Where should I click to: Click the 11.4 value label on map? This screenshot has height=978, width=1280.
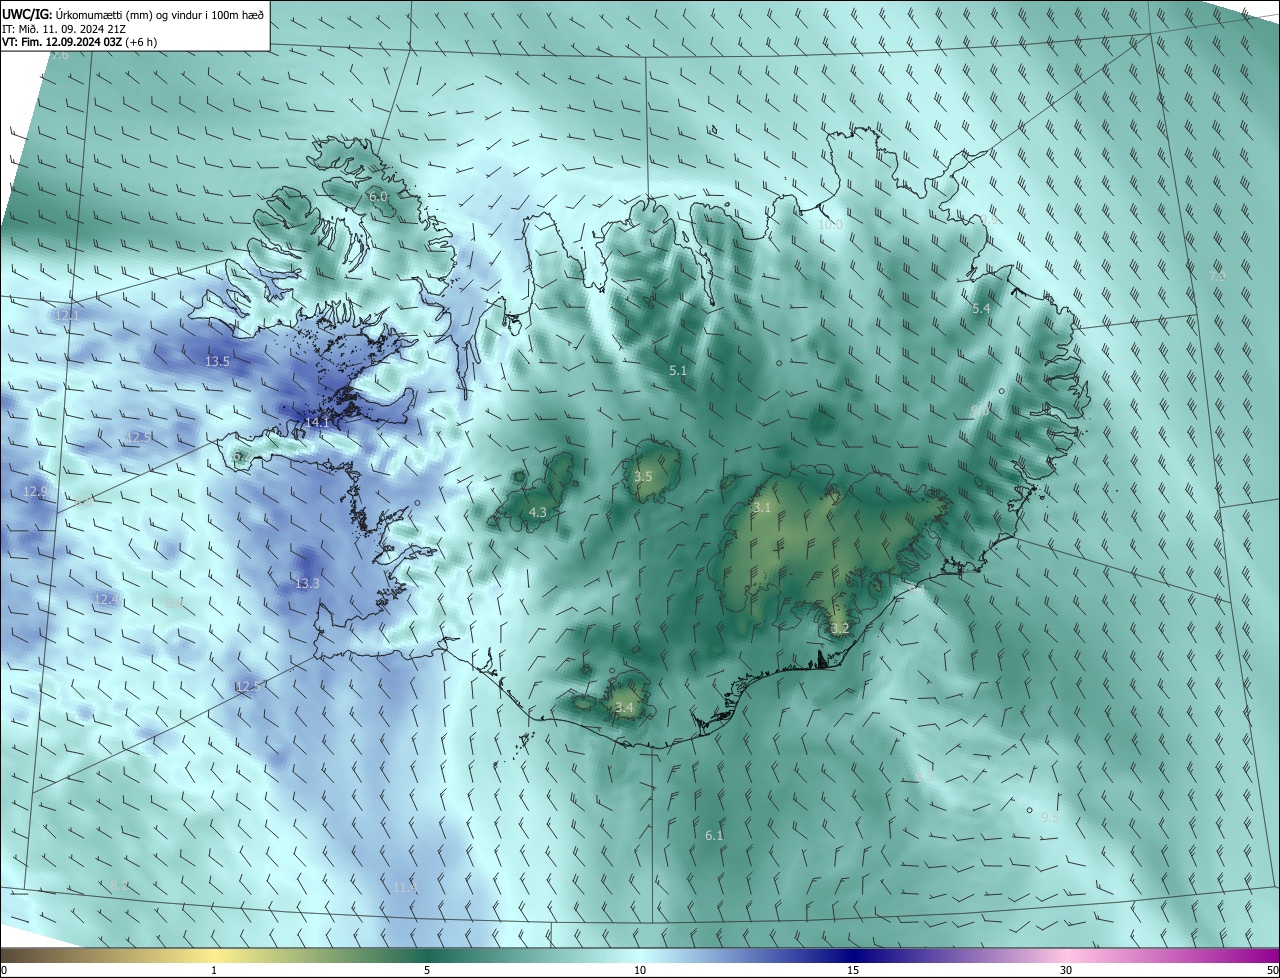(x=405, y=888)
